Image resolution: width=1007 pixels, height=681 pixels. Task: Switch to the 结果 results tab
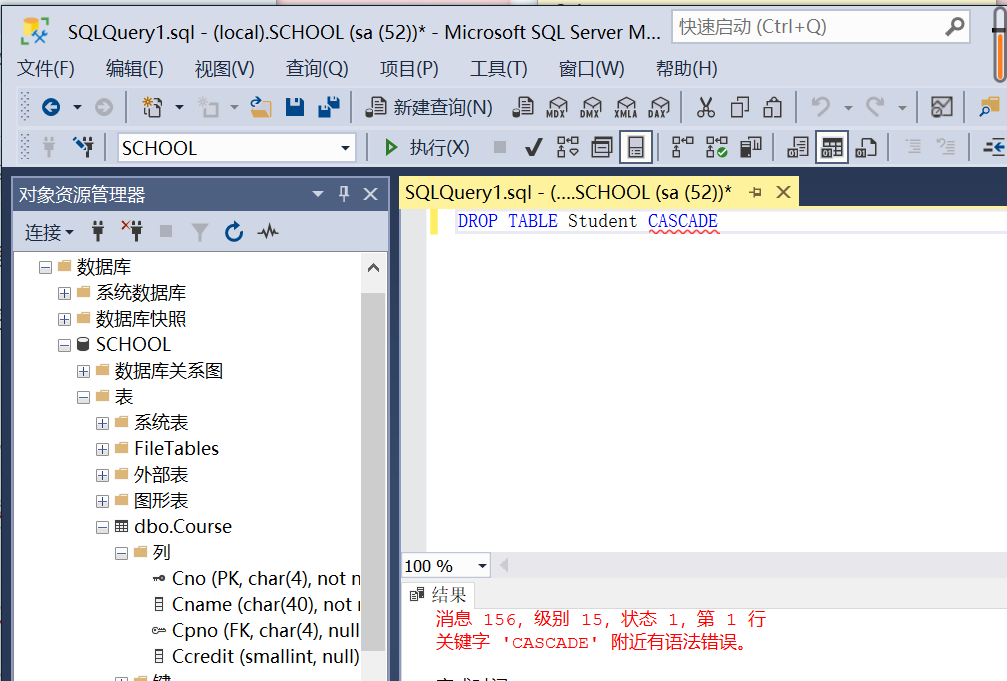pos(439,595)
